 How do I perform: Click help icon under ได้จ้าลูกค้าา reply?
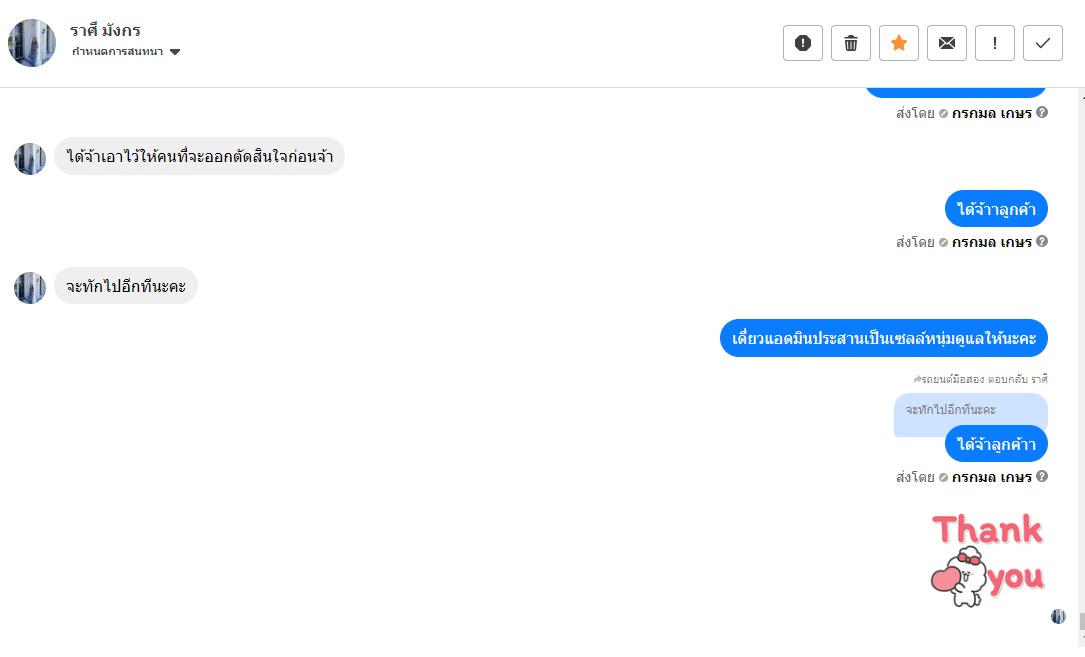point(1042,477)
